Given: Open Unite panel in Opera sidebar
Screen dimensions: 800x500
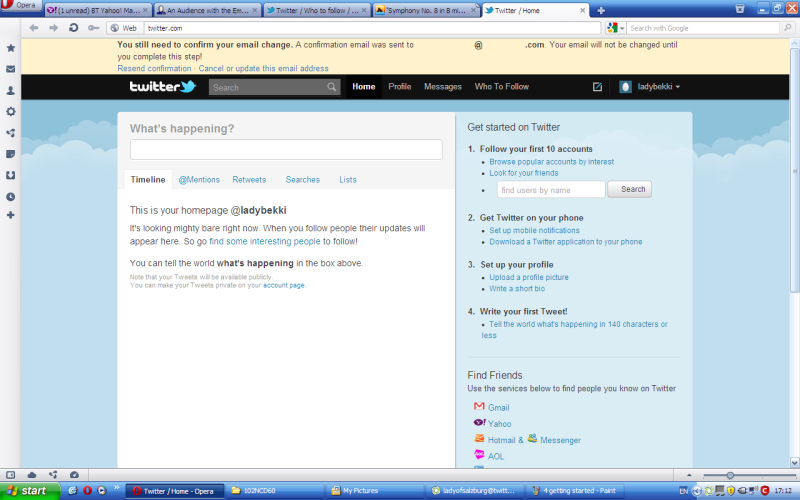Looking at the screenshot, I should [x=10, y=133].
